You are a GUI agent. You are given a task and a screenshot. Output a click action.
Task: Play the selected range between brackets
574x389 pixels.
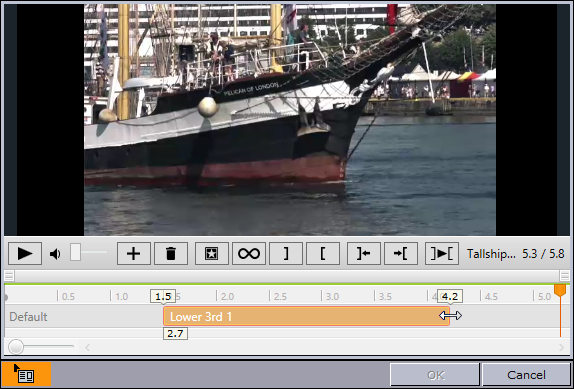[442, 253]
